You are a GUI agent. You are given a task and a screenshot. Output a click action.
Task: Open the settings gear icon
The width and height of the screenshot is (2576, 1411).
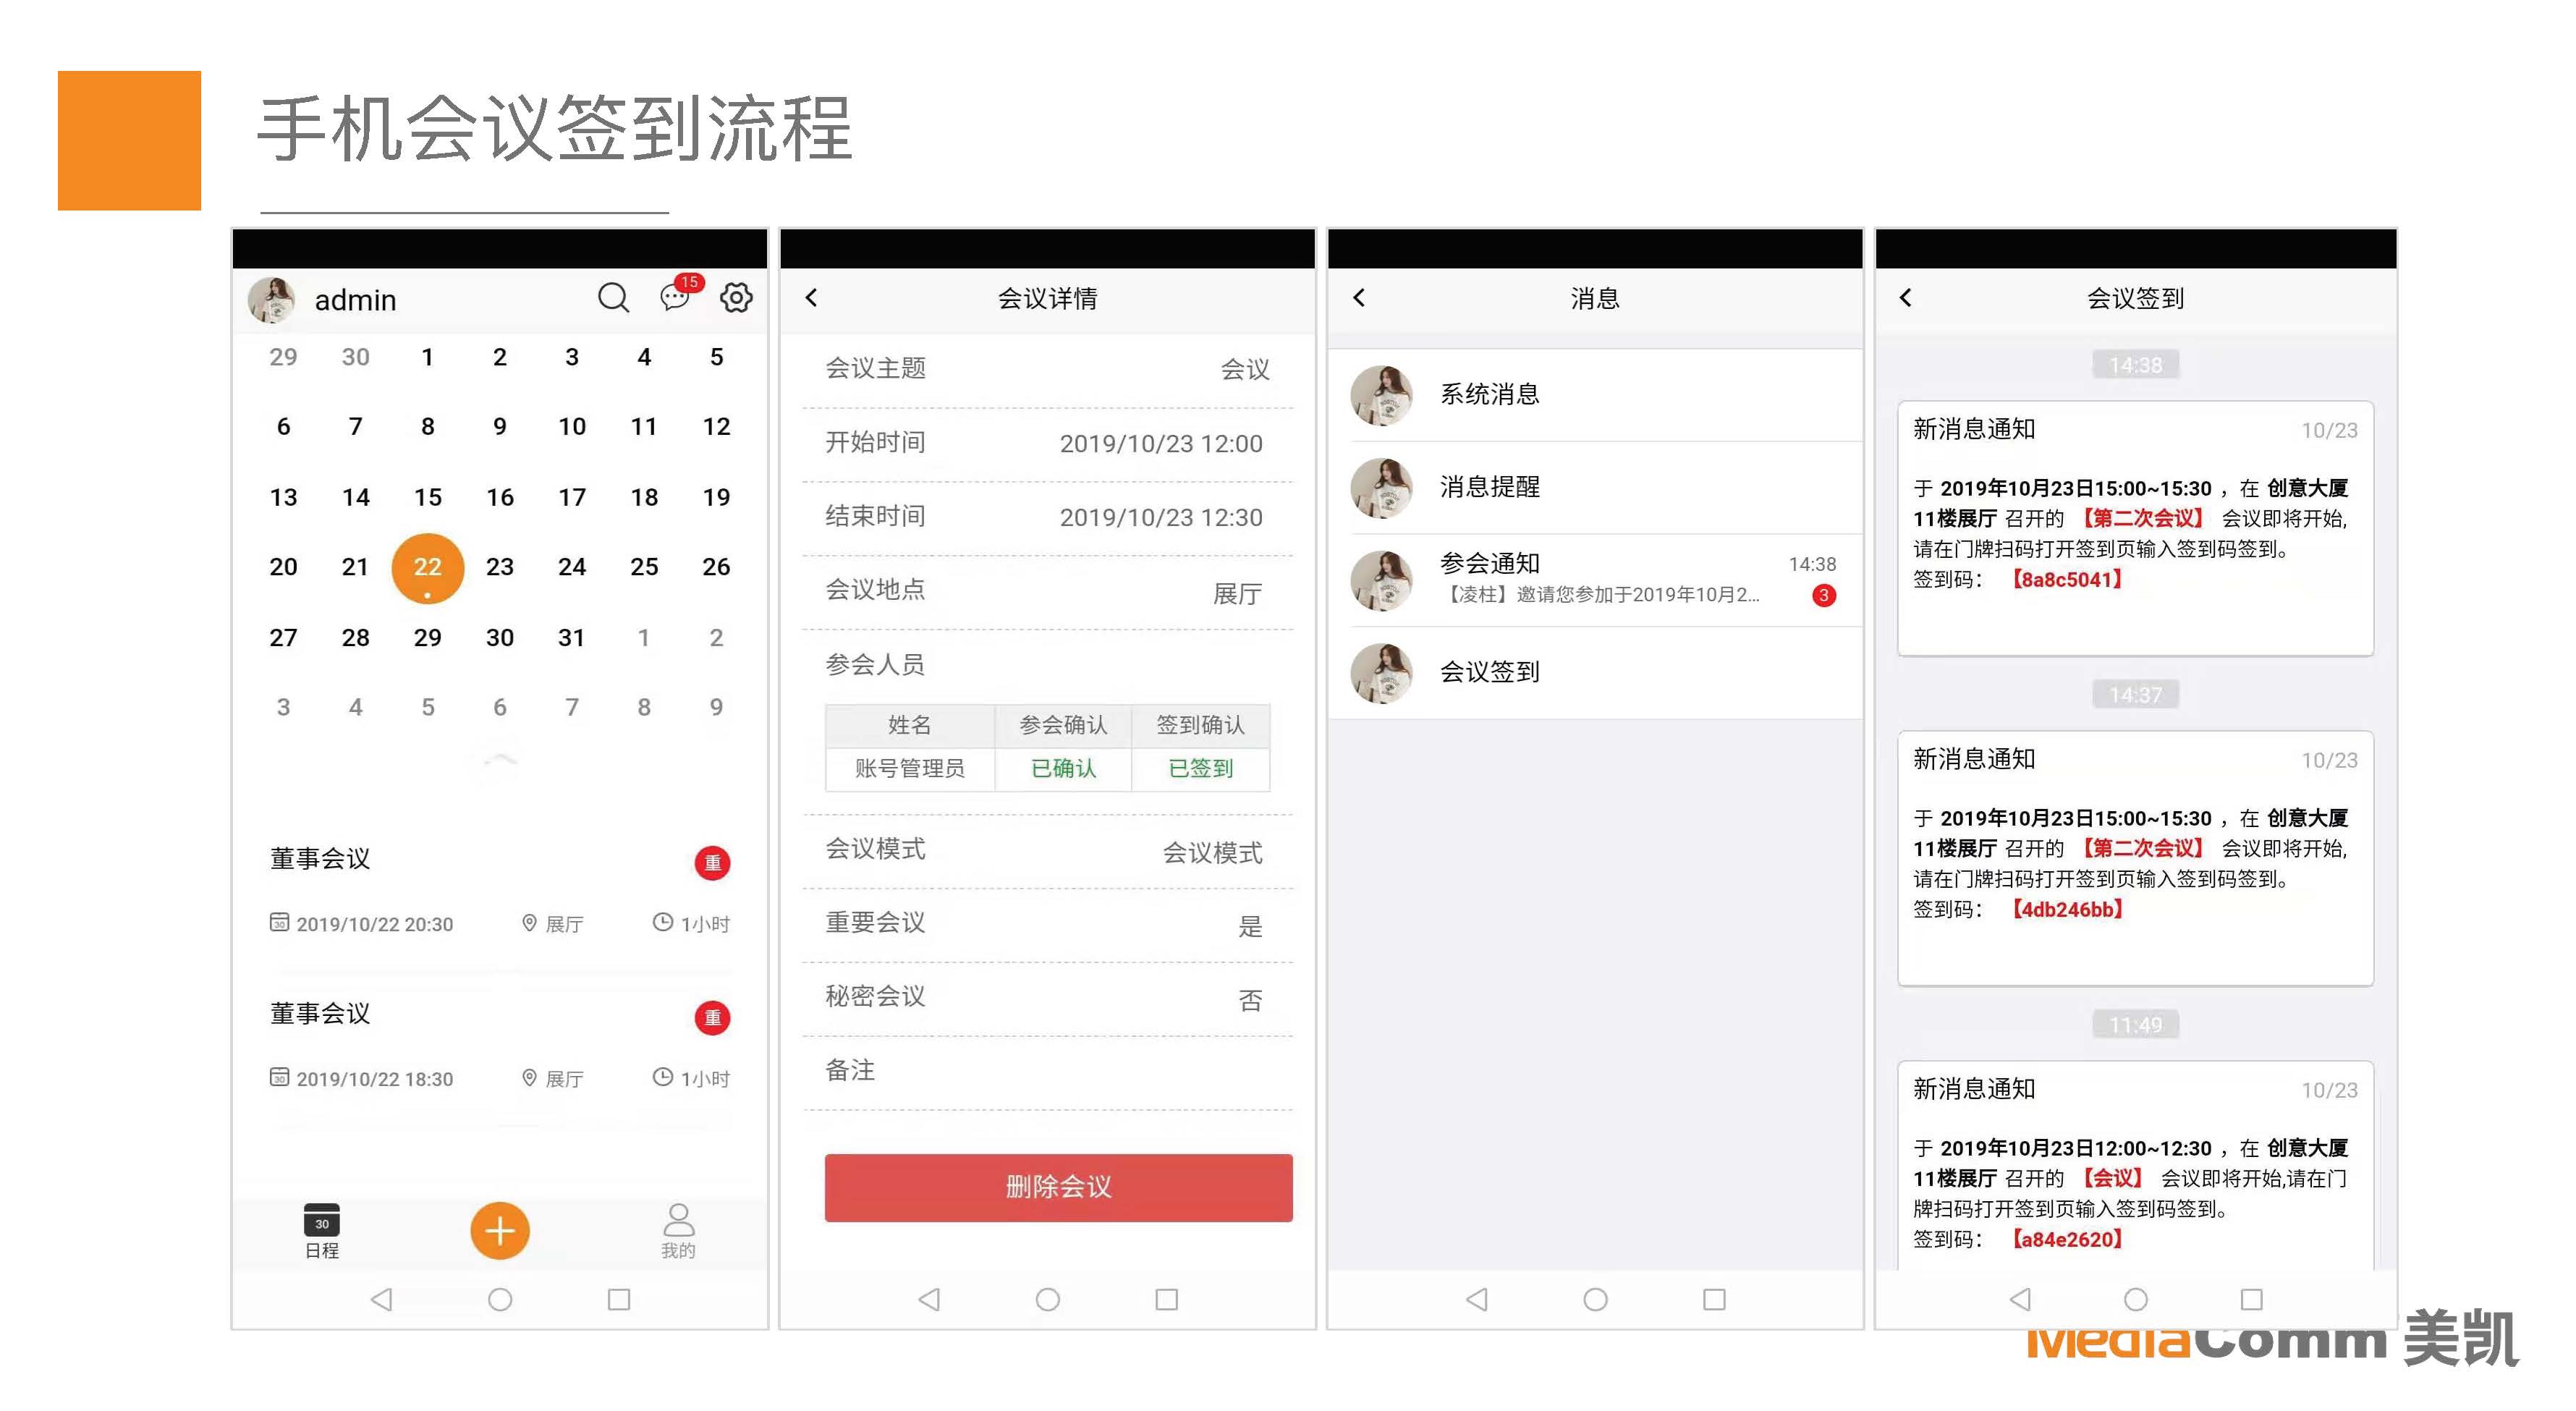coord(736,297)
